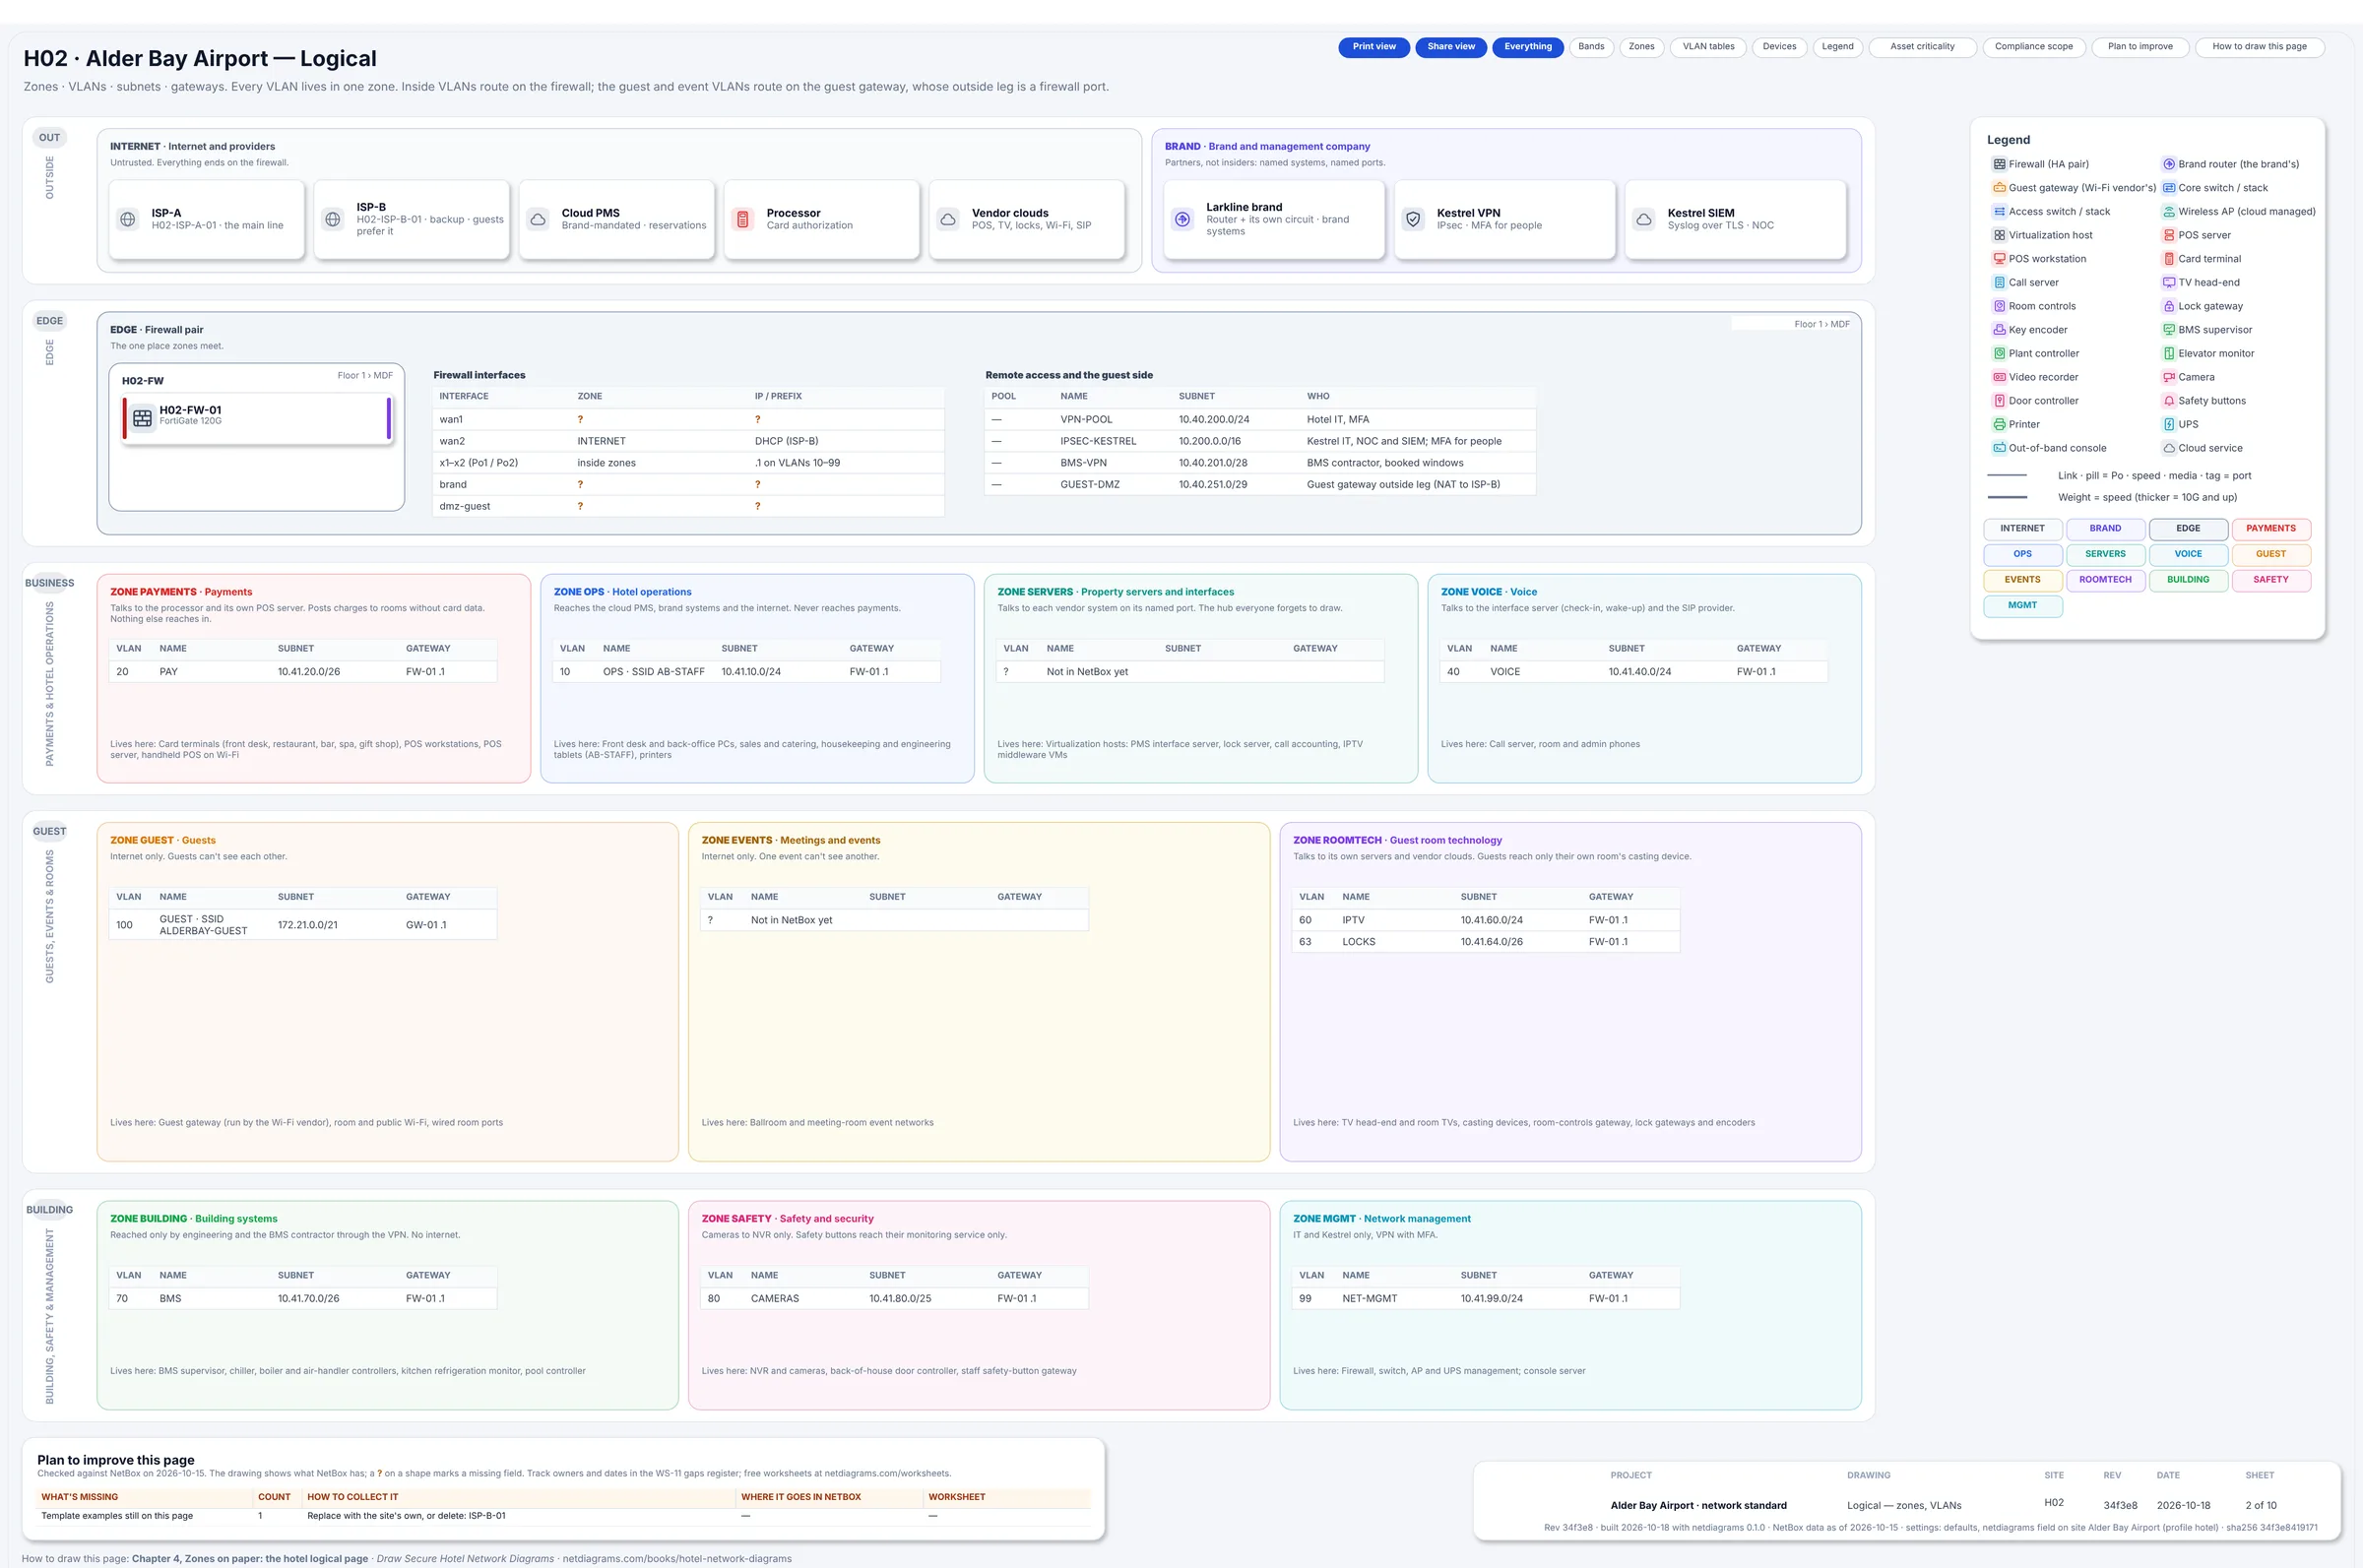Click the Kestrel VPN shield icon
The width and height of the screenshot is (2363, 1568).
coord(1413,219)
